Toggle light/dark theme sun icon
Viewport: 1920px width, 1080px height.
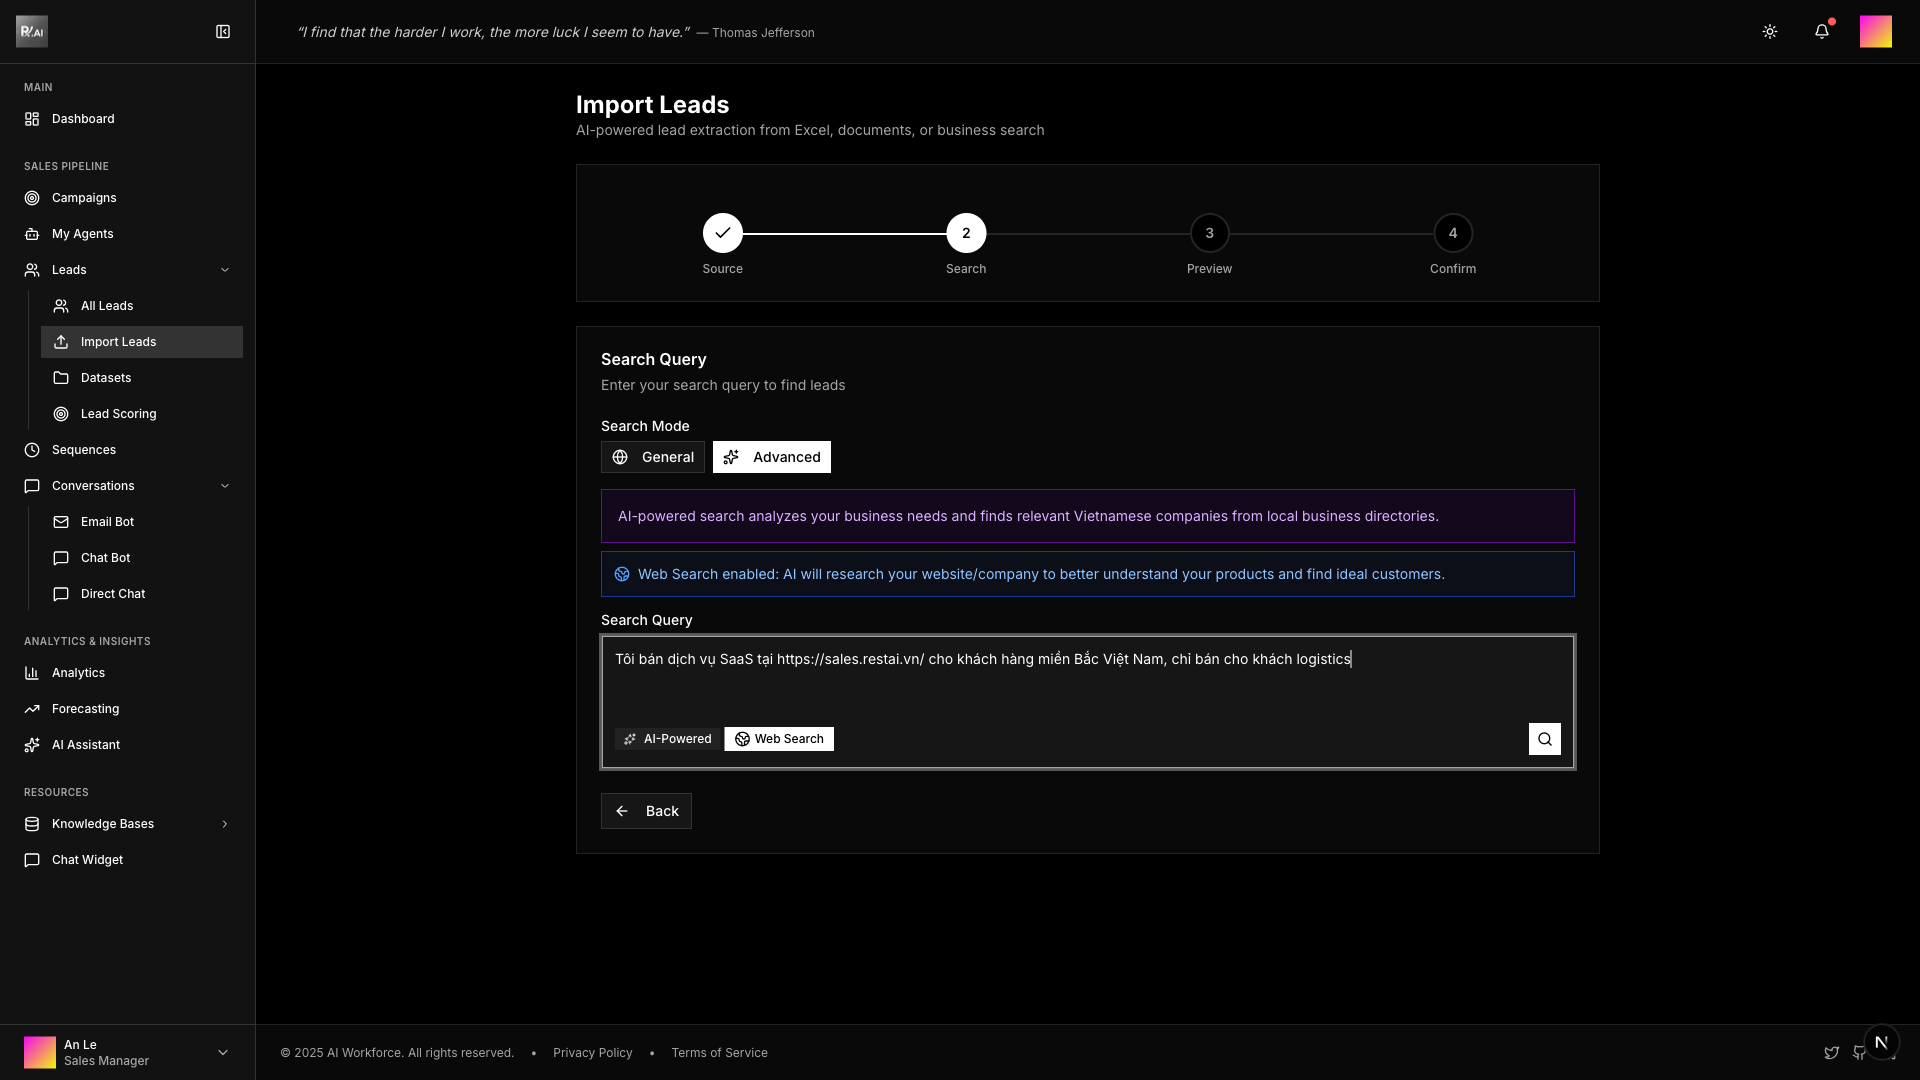click(1769, 32)
